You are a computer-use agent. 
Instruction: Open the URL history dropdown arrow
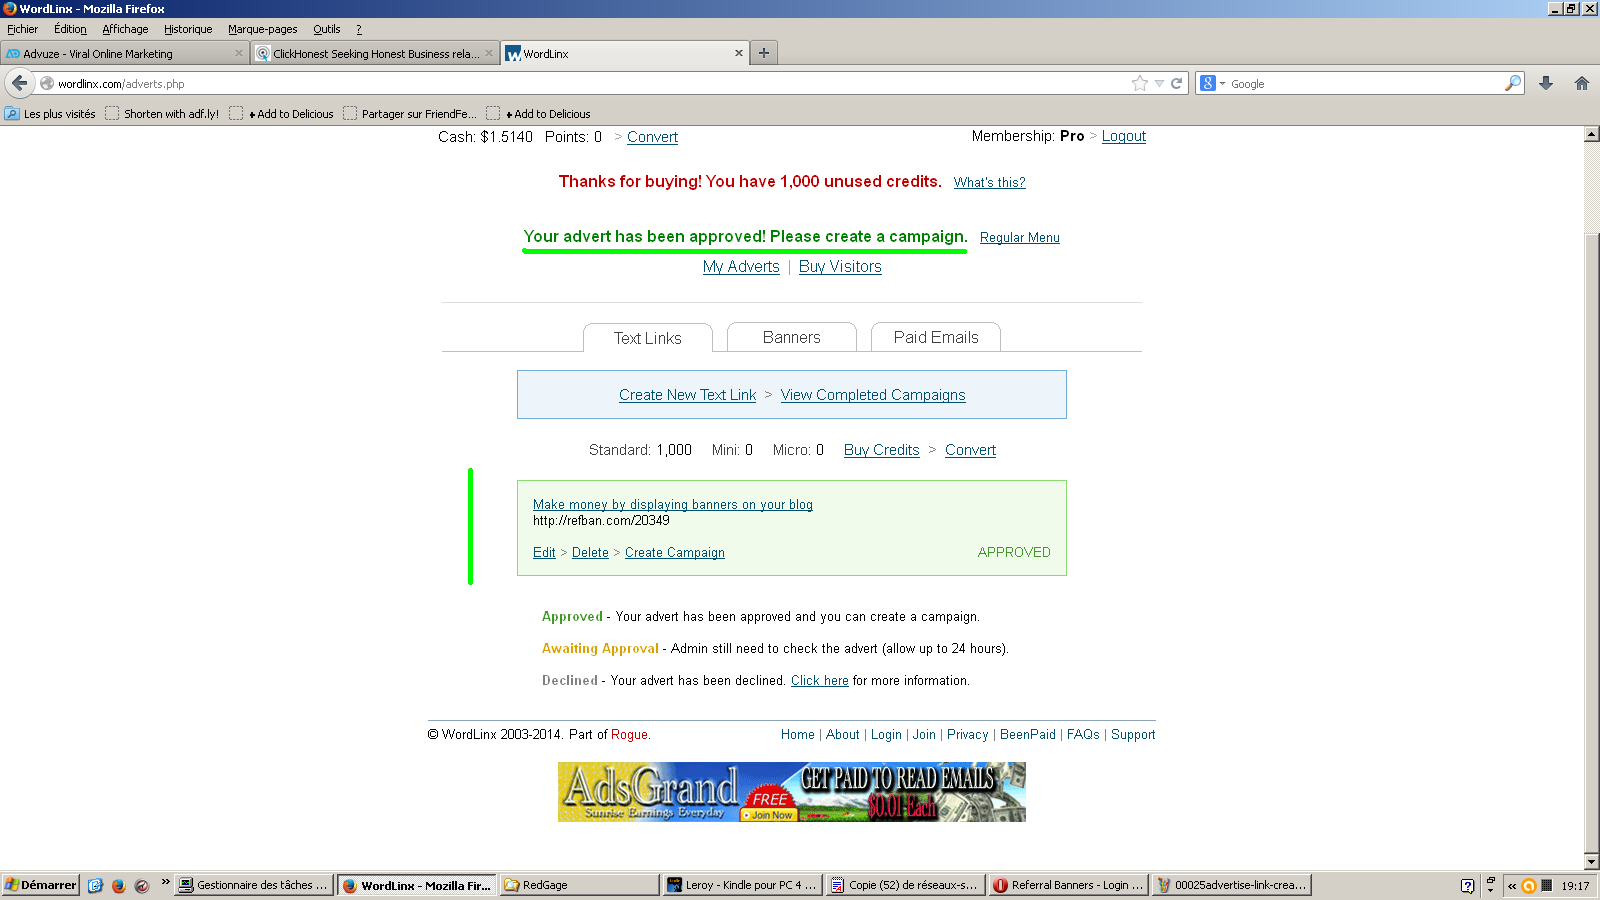[1159, 84]
